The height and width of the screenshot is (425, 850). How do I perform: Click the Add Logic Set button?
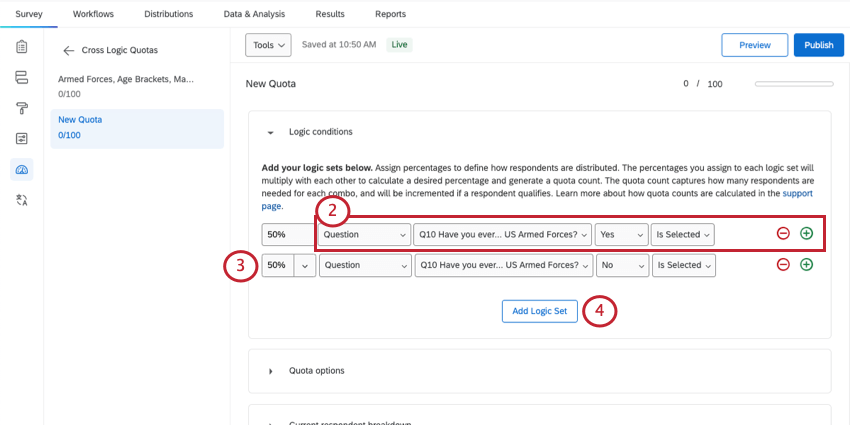tap(539, 311)
